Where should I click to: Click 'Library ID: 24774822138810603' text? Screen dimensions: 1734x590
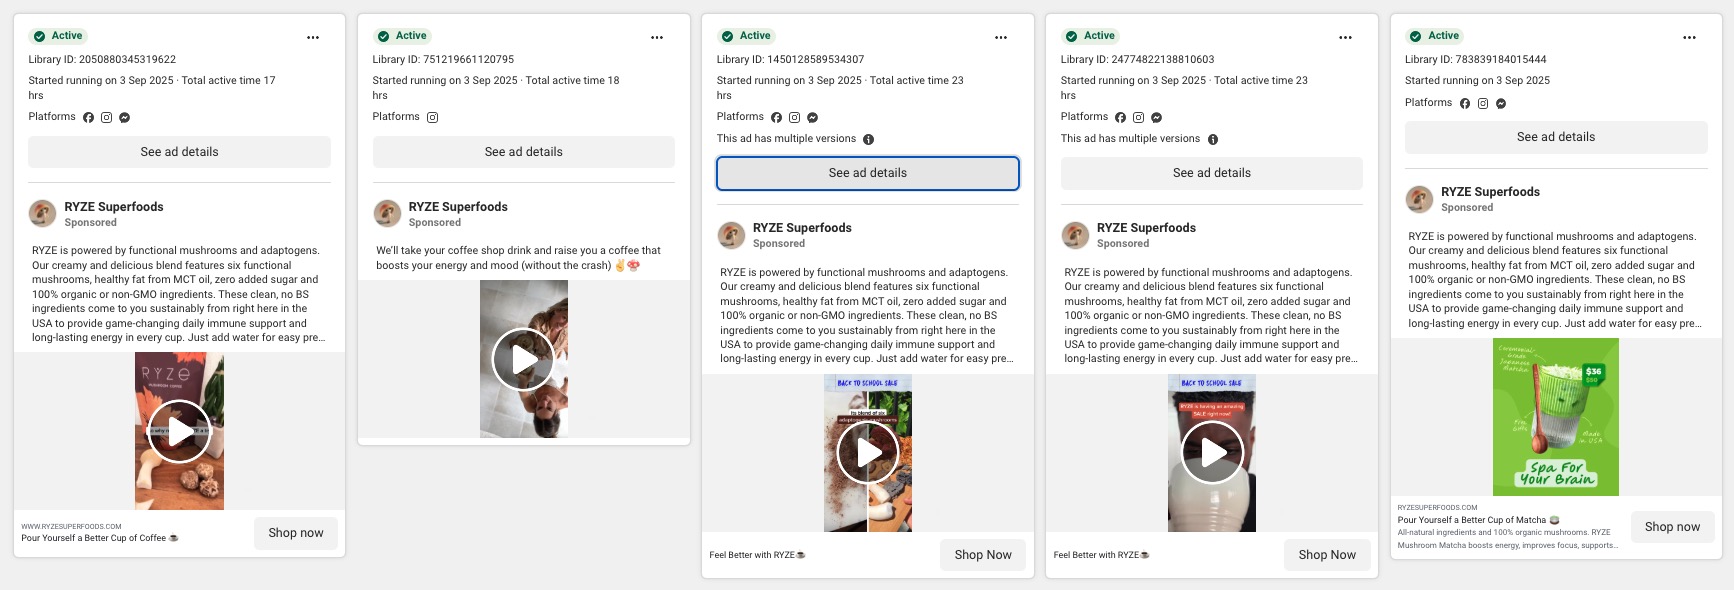coord(1137,60)
